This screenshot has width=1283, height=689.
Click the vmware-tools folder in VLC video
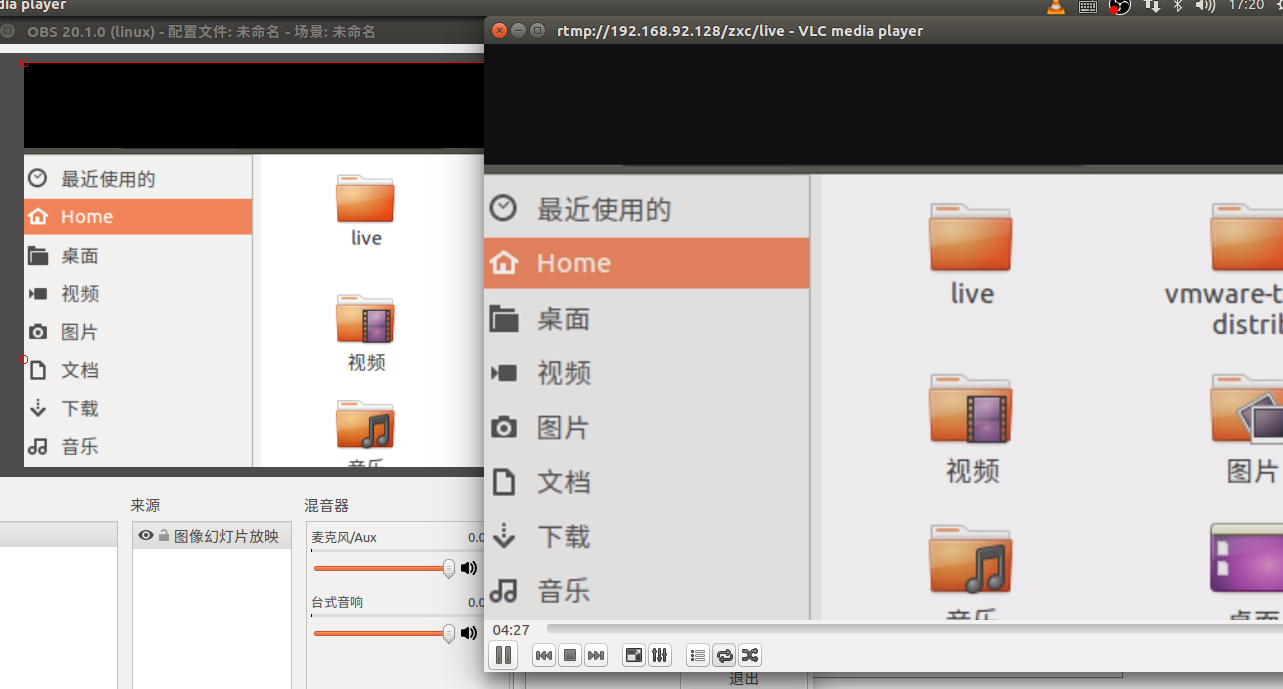(x=1246, y=238)
